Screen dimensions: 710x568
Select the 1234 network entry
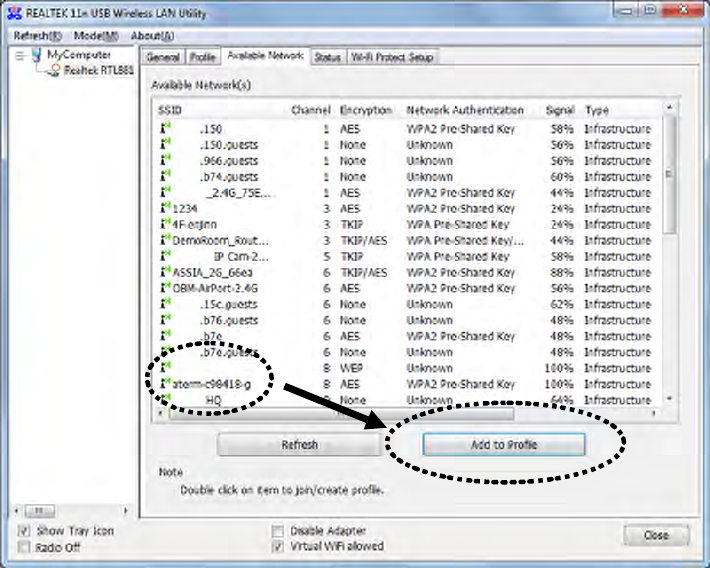[406, 208]
